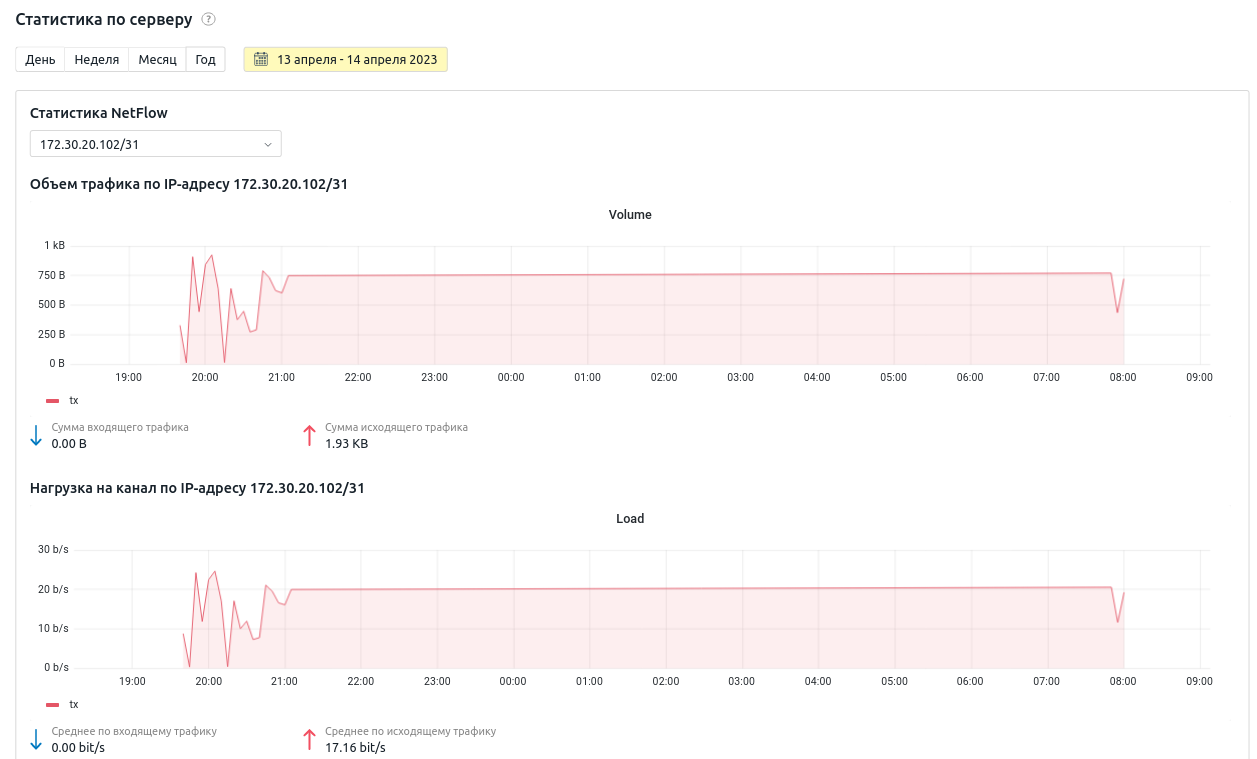Open the 172.30.20.102/31 IP address dropdown
Screen dimensions: 1257x759
[x=155, y=144]
